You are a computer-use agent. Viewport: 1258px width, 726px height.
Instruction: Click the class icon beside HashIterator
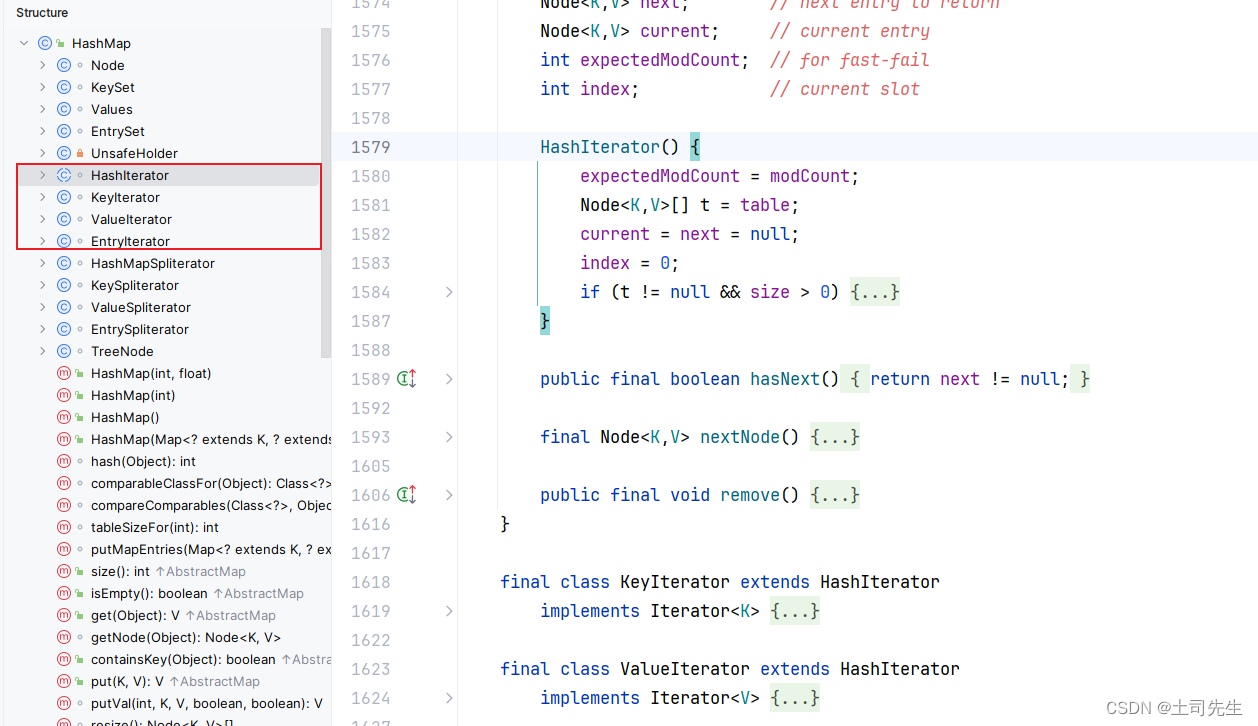(62, 175)
